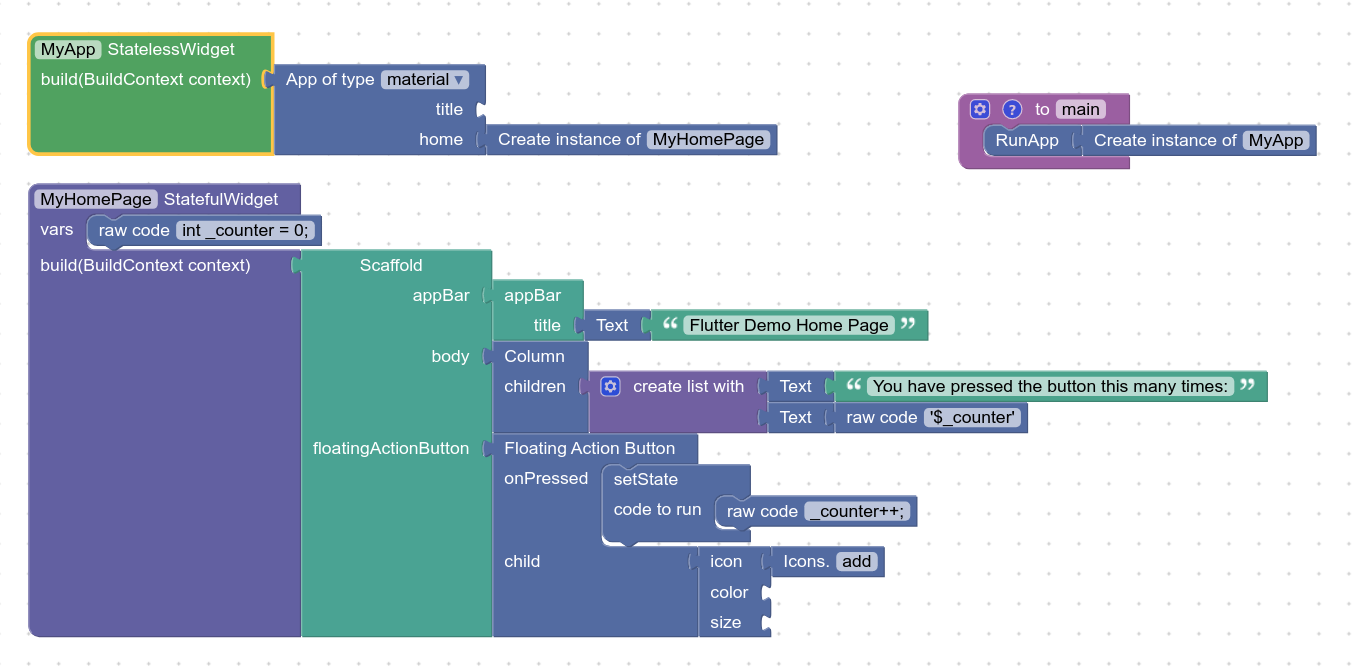1362x672 pixels.
Task: Click the icon label in icon block
Action: pyautogui.click(x=726, y=561)
